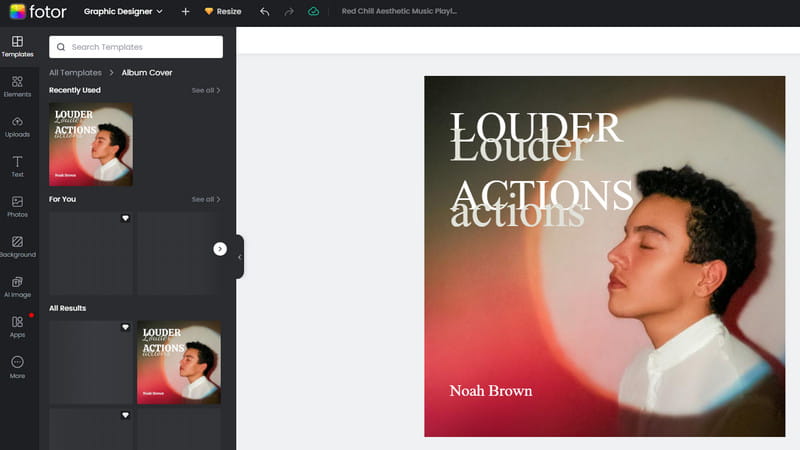Click the Resize button

point(222,11)
